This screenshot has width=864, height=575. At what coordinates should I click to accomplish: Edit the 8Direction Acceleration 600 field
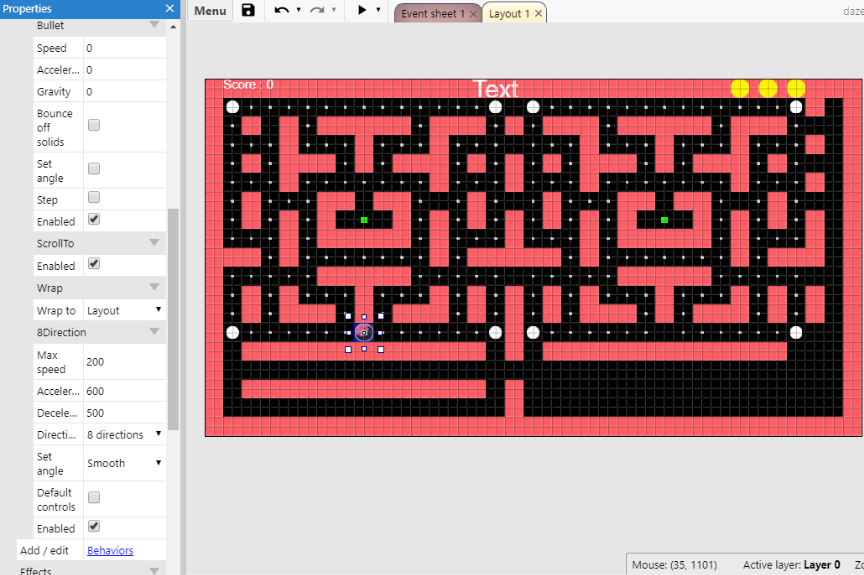coord(125,391)
